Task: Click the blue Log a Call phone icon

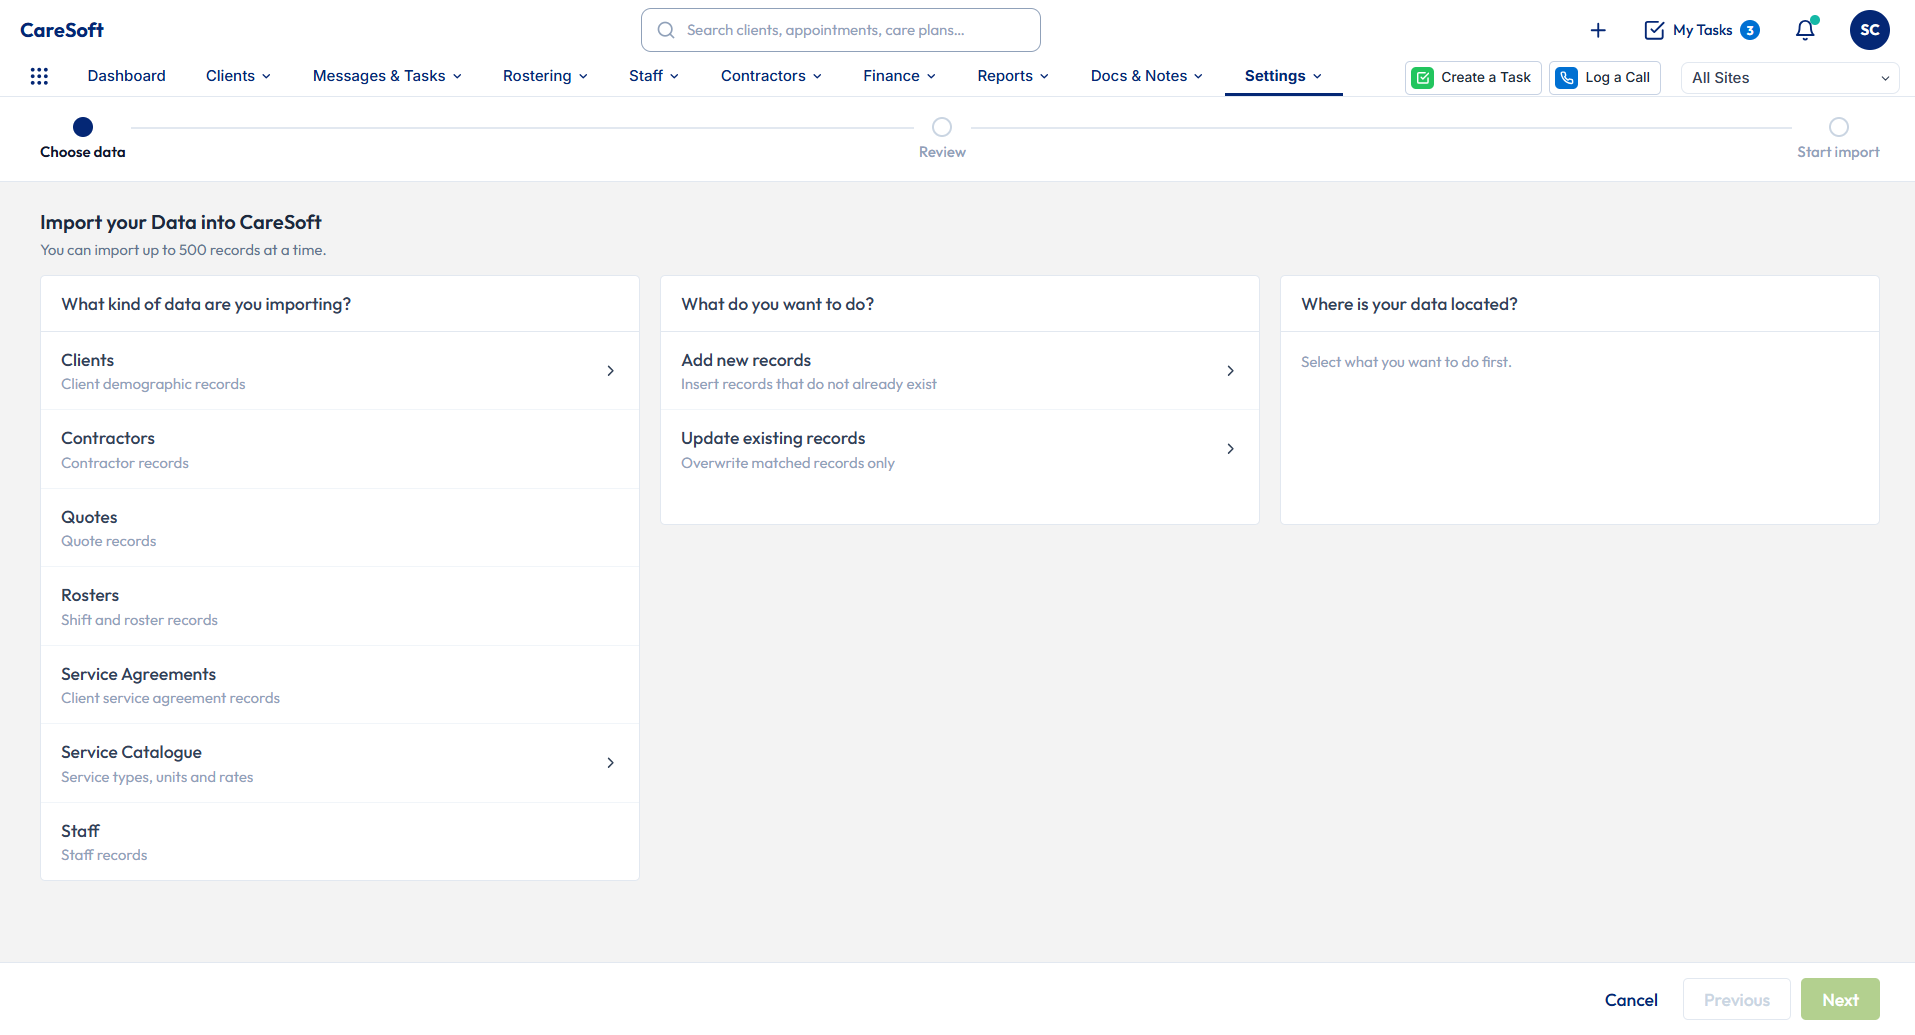Action: click(x=1567, y=77)
